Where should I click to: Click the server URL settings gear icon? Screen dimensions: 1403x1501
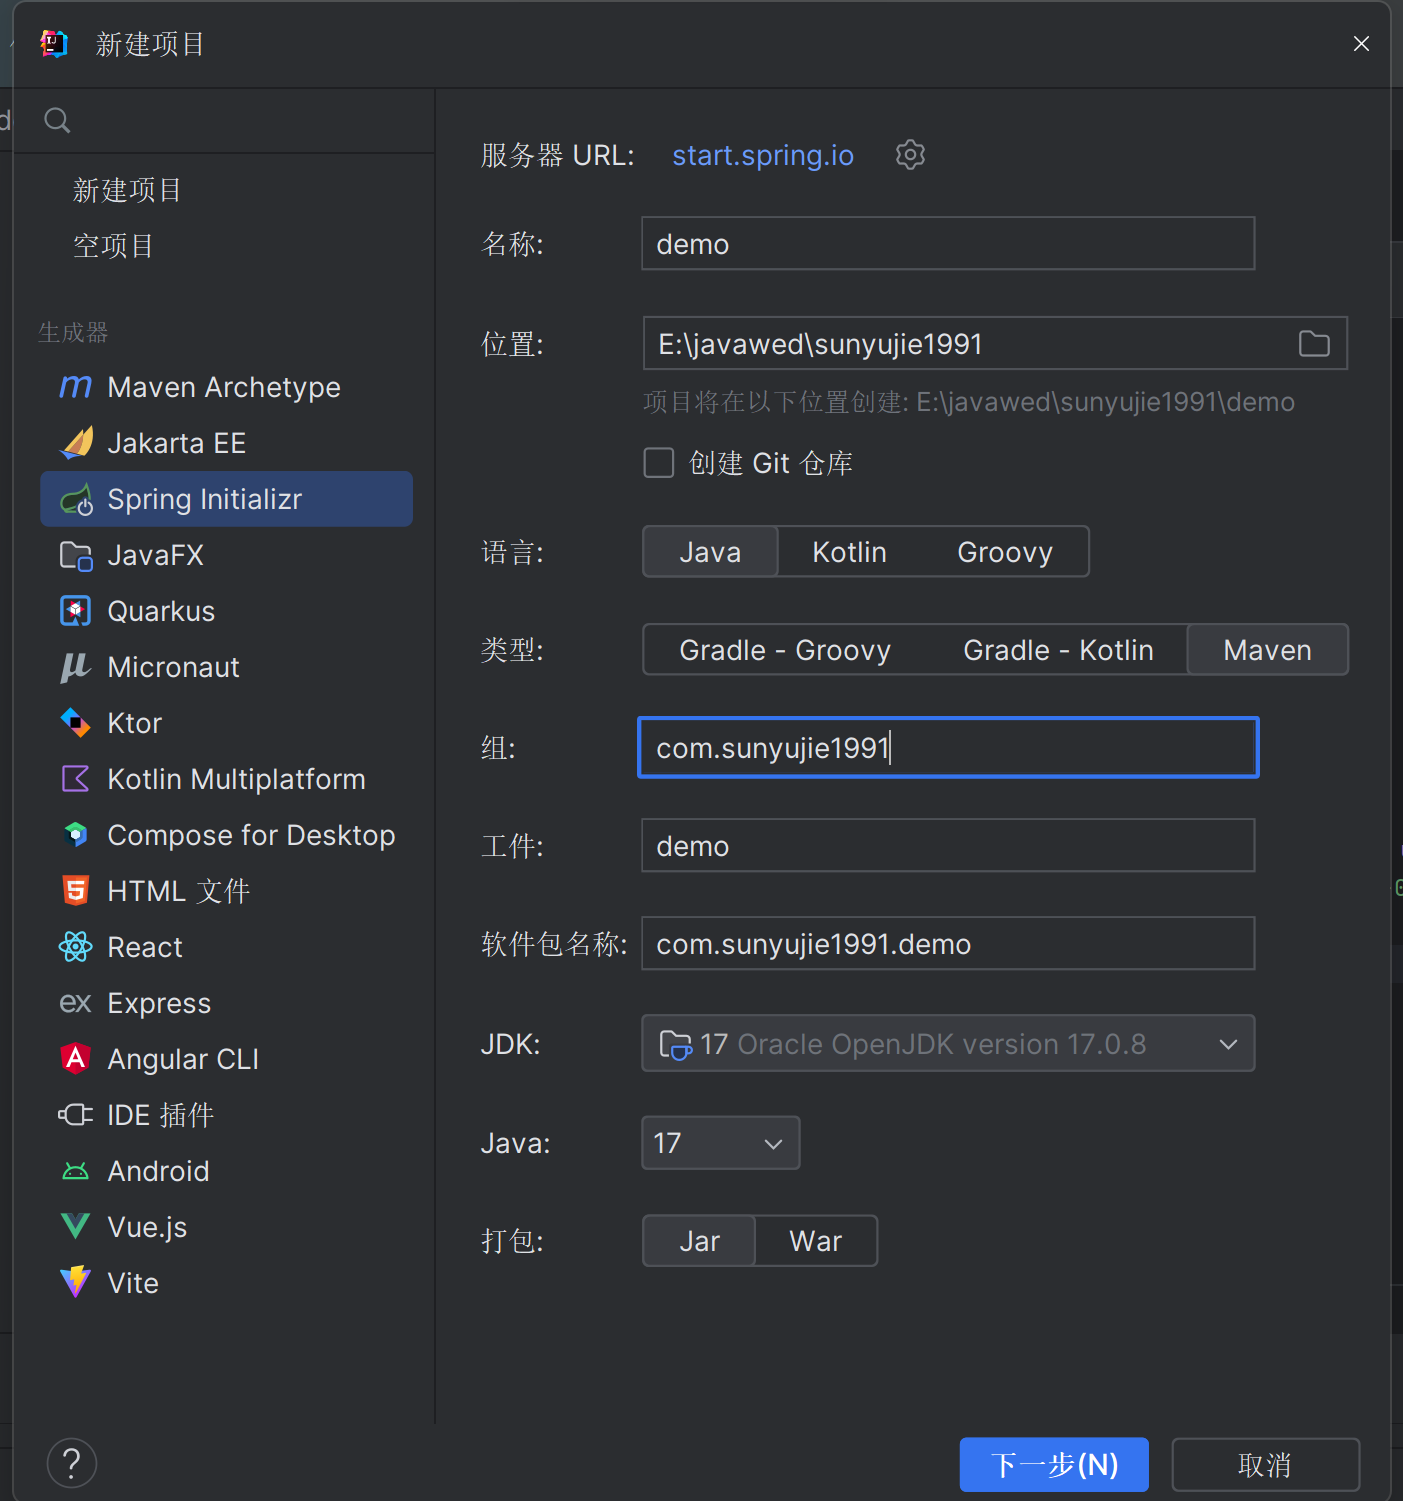[x=910, y=155]
